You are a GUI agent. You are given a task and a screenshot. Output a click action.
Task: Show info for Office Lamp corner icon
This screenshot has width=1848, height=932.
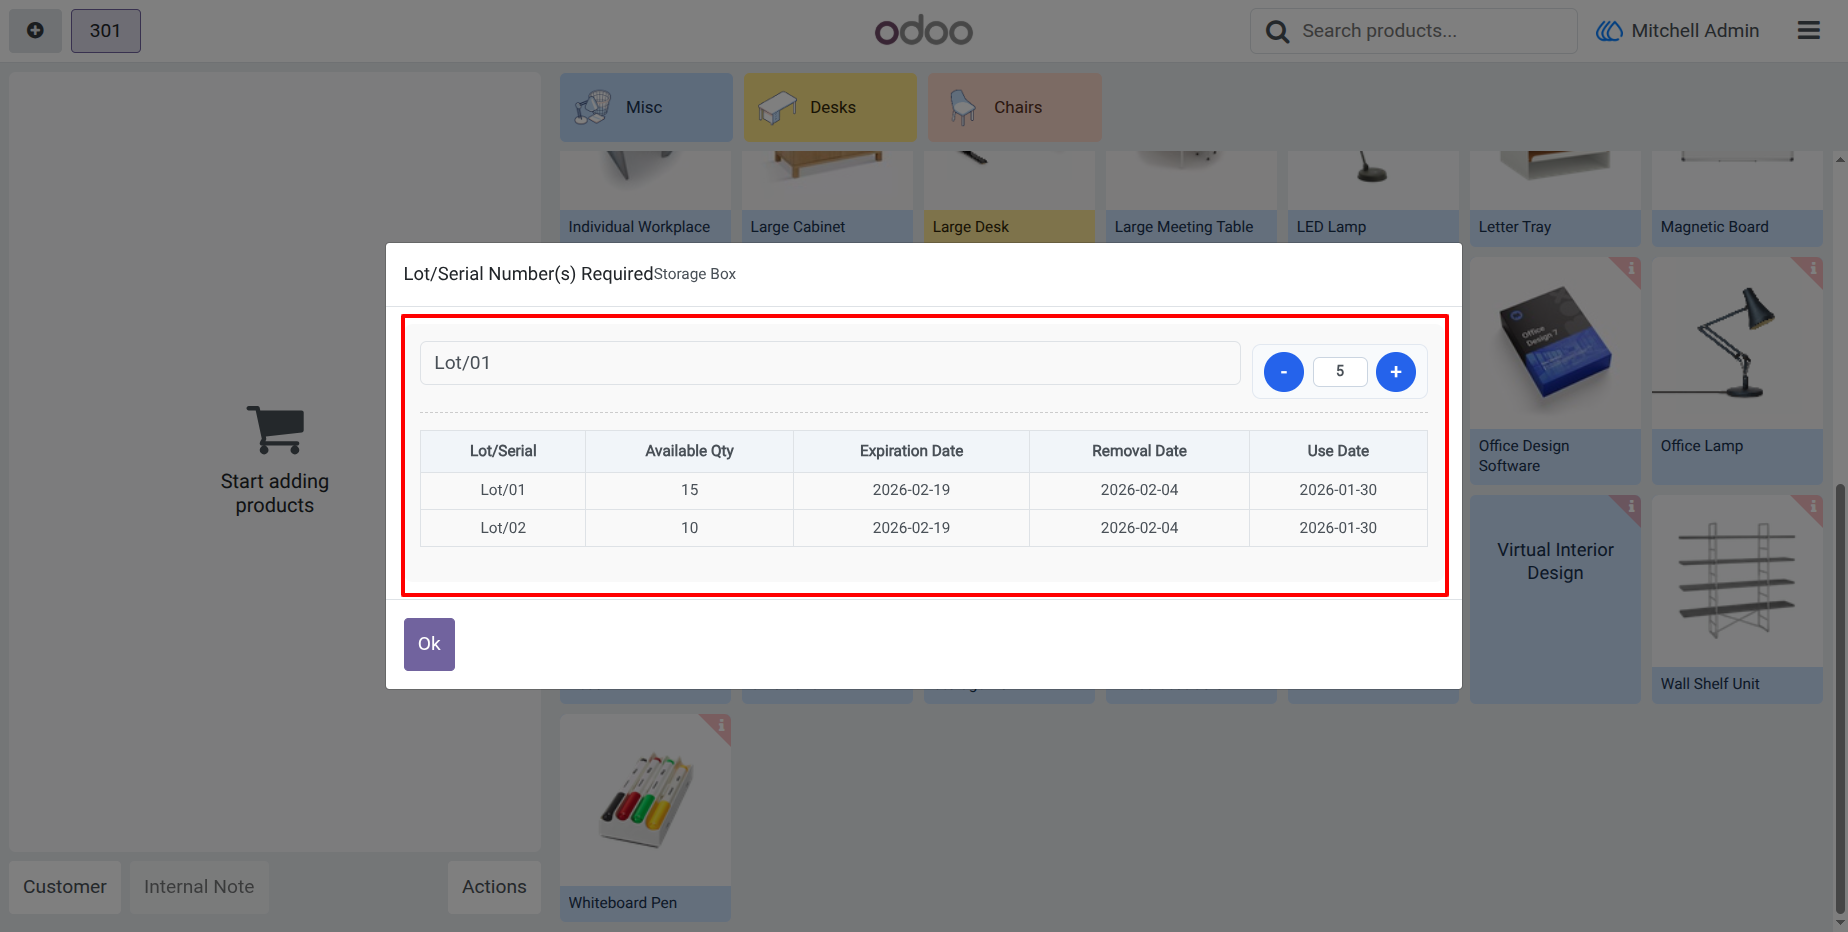[1812, 268]
